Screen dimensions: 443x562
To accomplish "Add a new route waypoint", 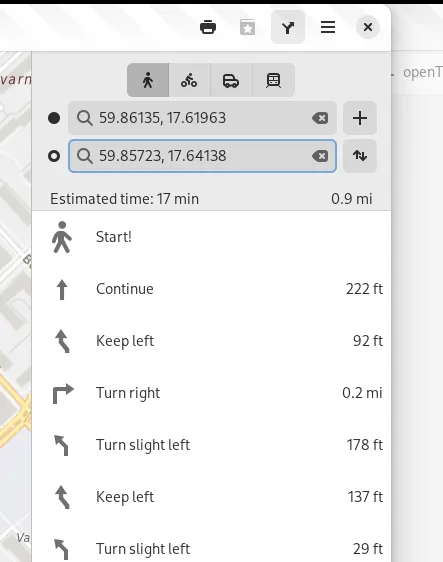I will (359, 118).
